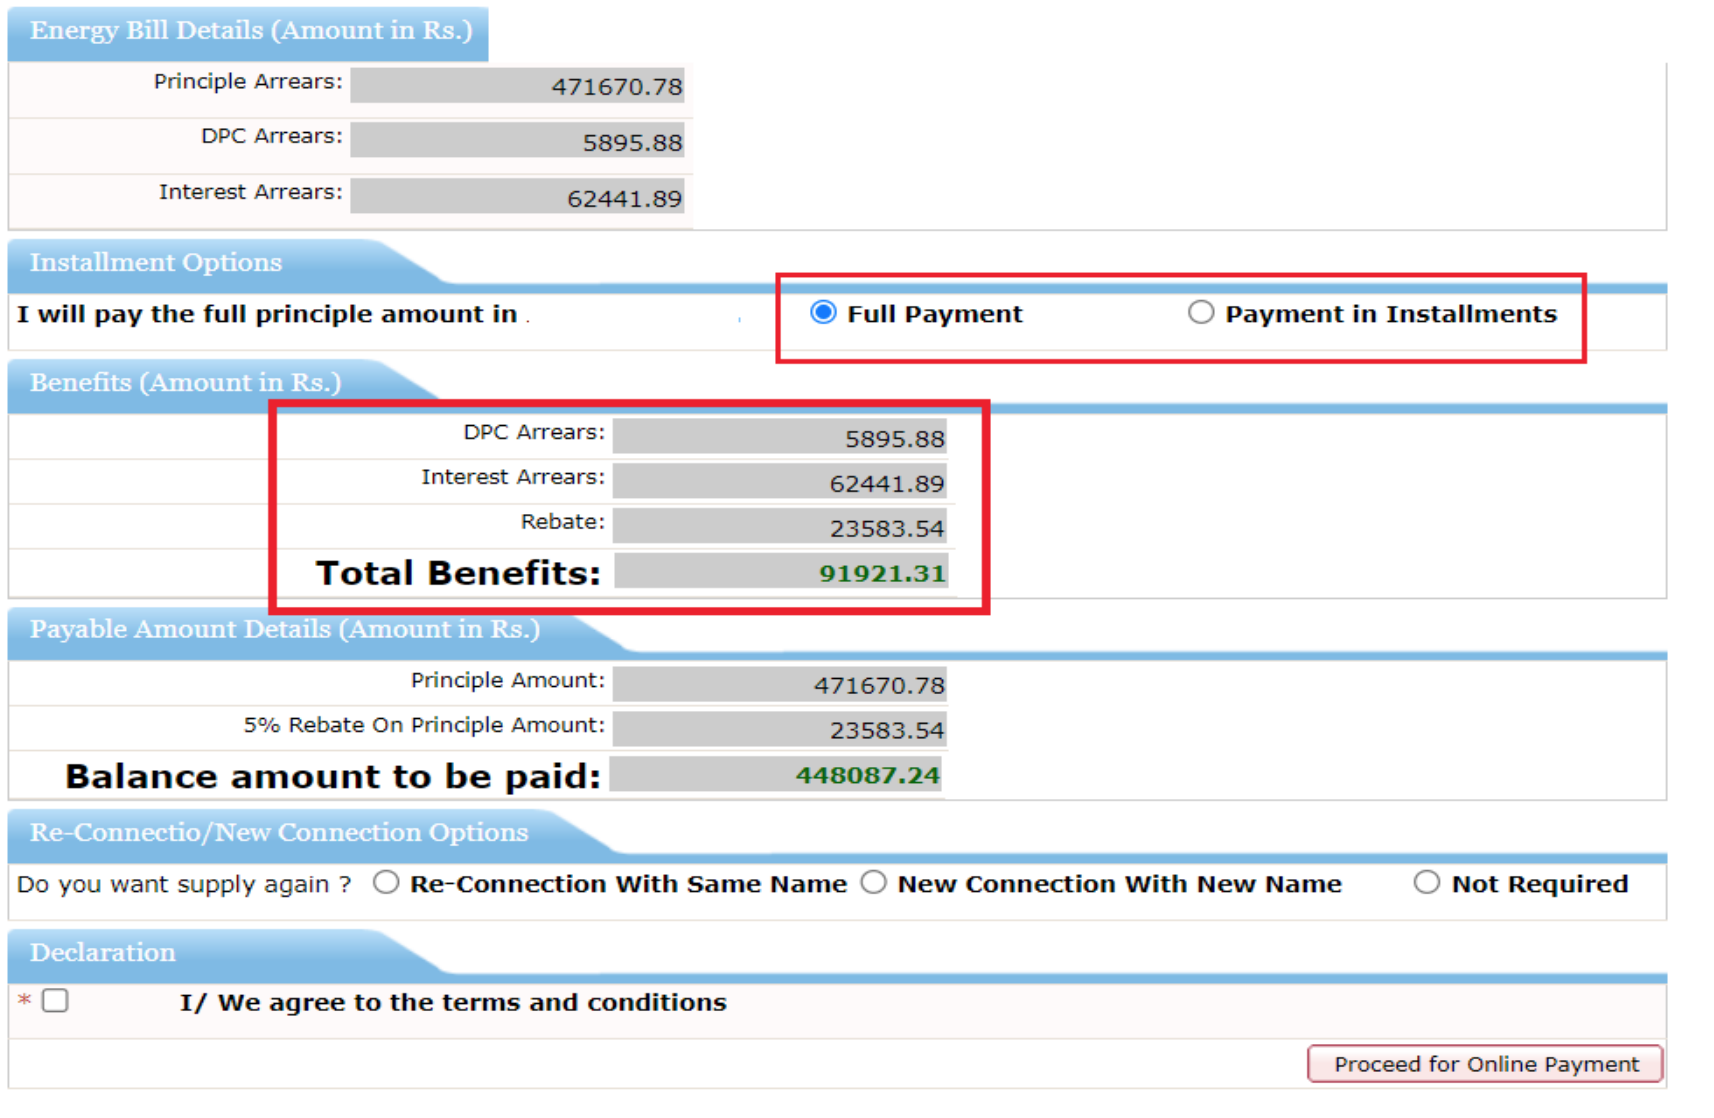Tick the agree to terms checkbox

point(56,1001)
